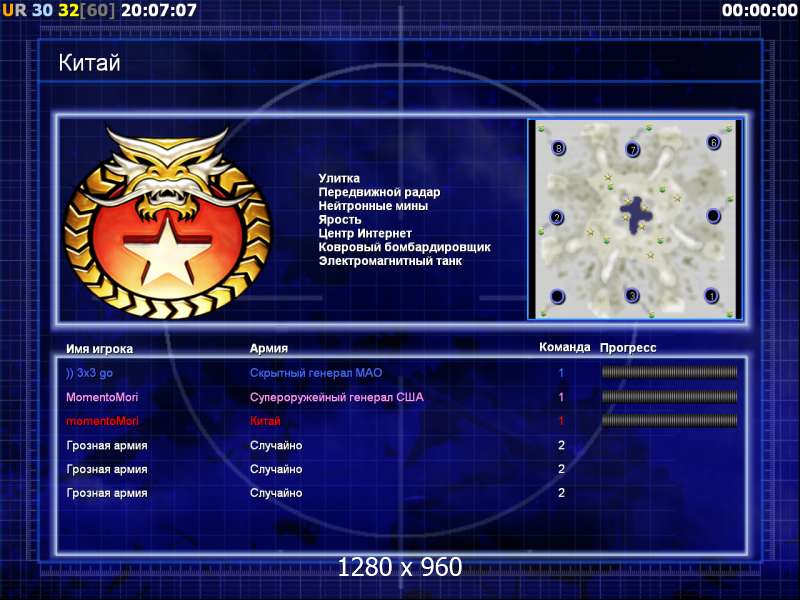The height and width of the screenshot is (600, 800).
Task: Select the Центр Интернет entry
Action: click(x=365, y=233)
